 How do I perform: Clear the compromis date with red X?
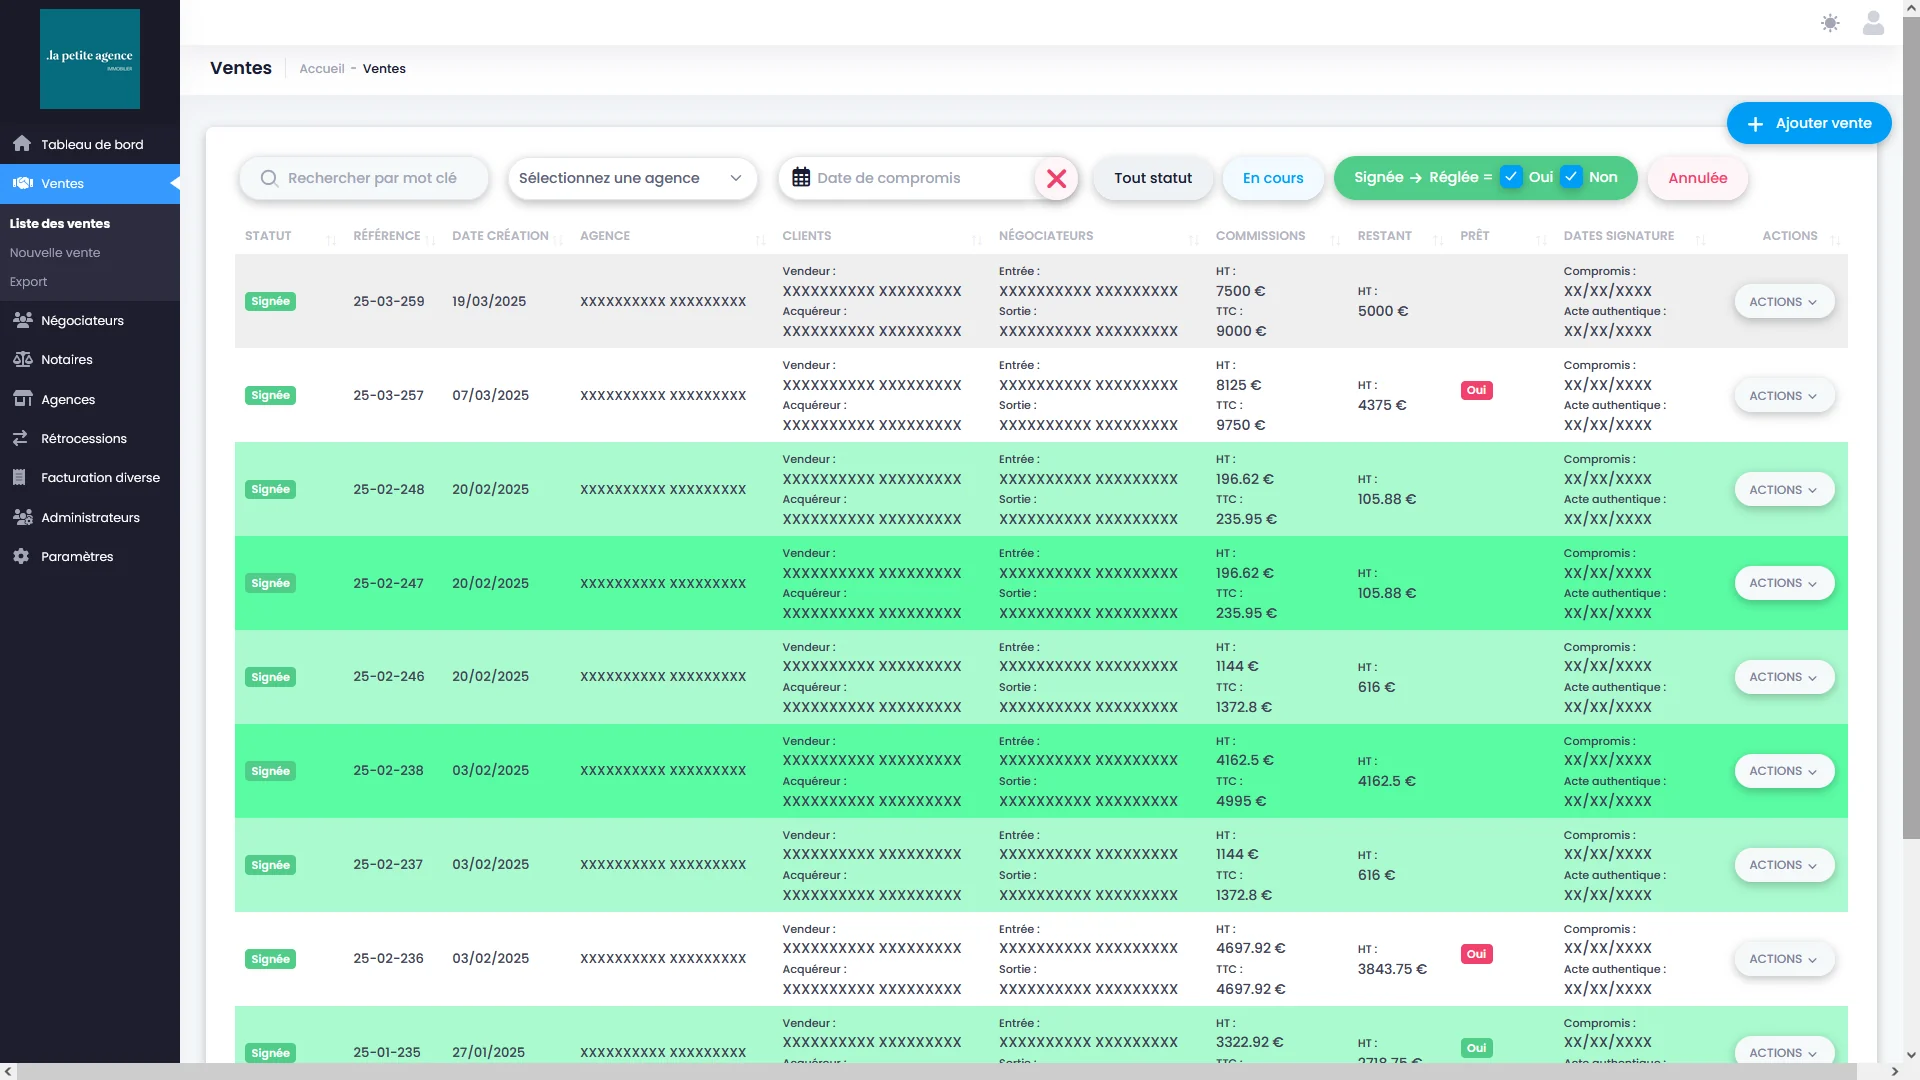coord(1056,179)
